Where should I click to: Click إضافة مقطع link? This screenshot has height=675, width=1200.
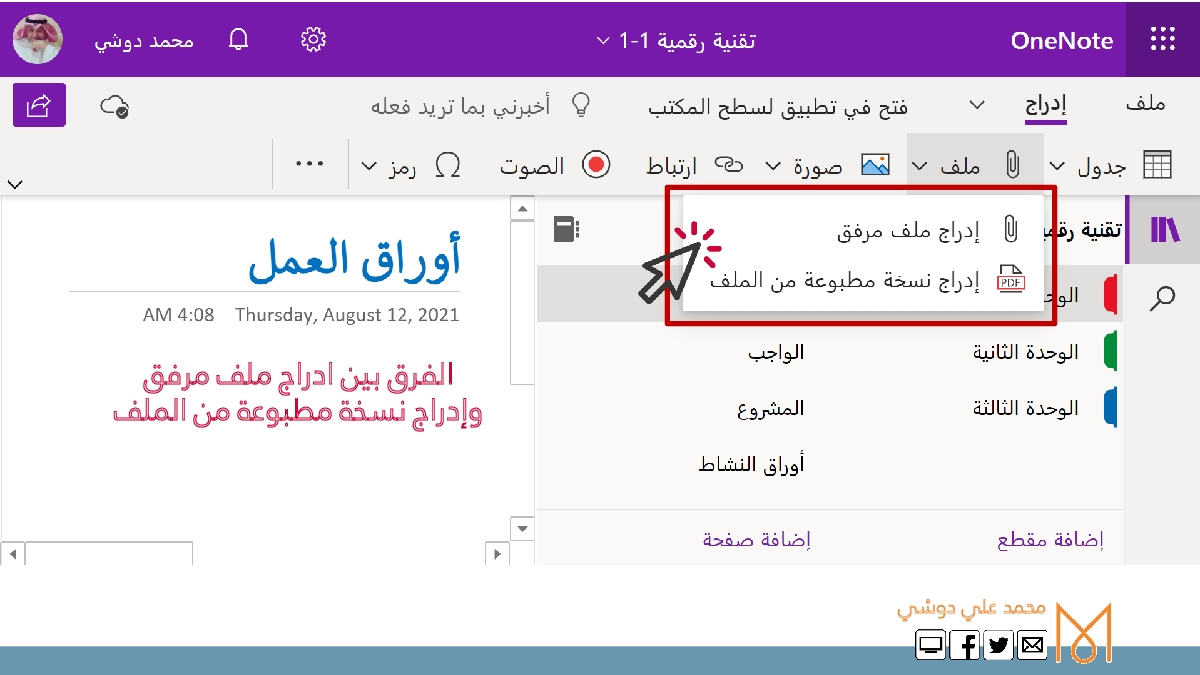(x=1050, y=540)
